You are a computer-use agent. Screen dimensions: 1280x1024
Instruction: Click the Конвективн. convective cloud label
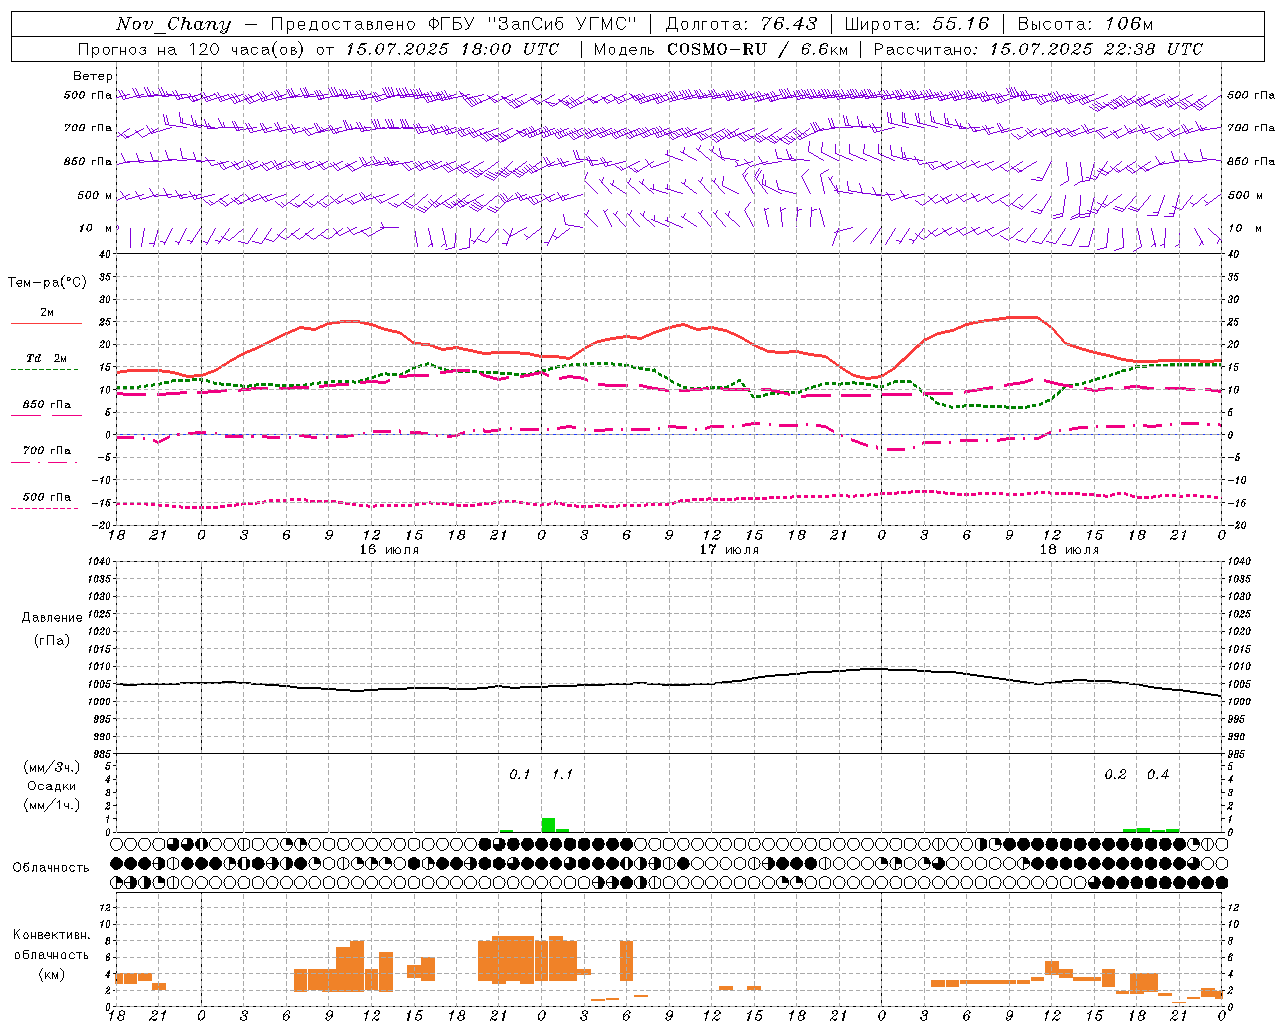52,935
